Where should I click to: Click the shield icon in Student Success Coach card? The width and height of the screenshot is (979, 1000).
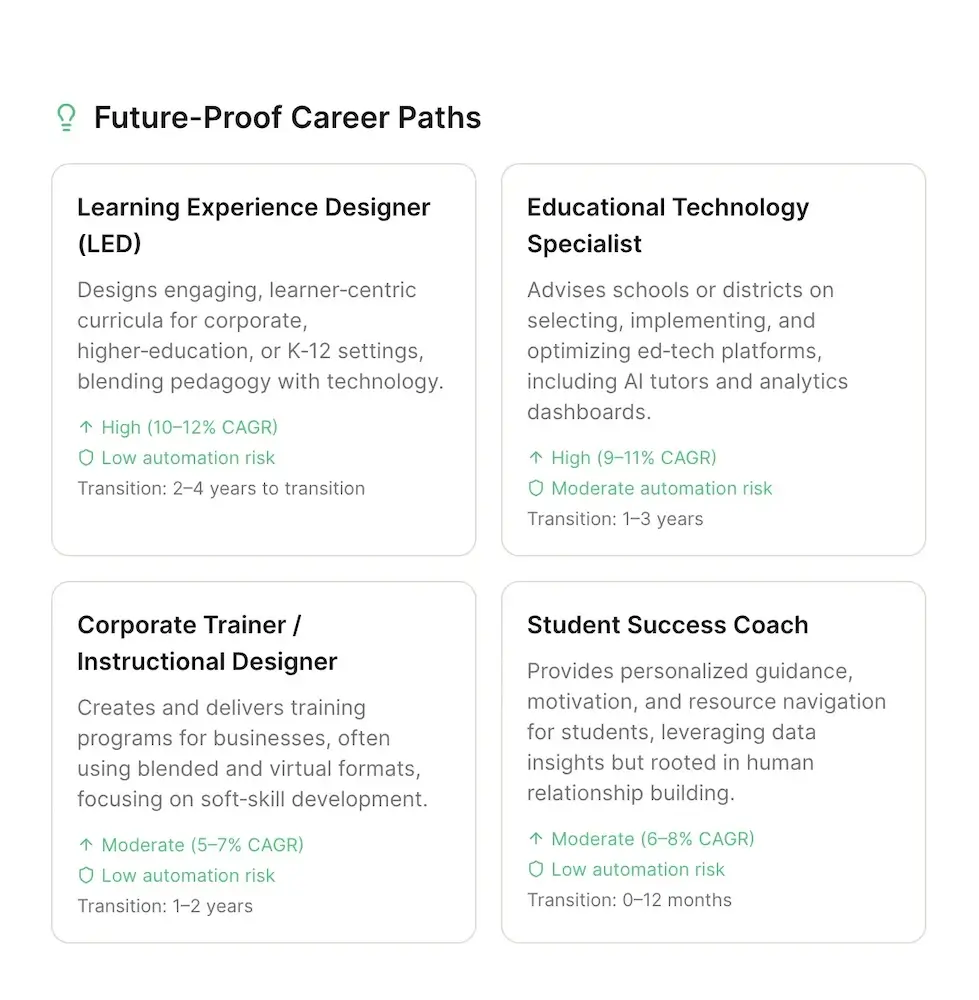pyautogui.click(x=536, y=870)
